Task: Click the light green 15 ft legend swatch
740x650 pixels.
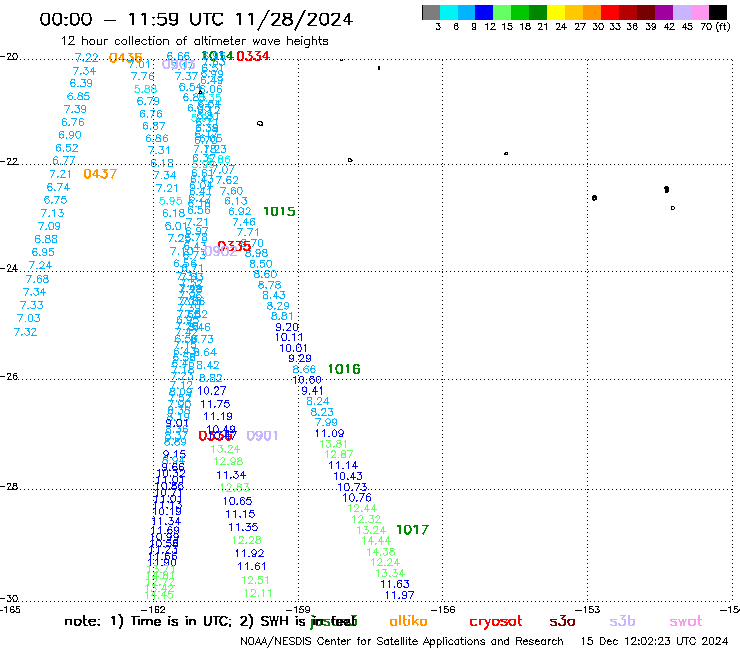Action: click(502, 12)
